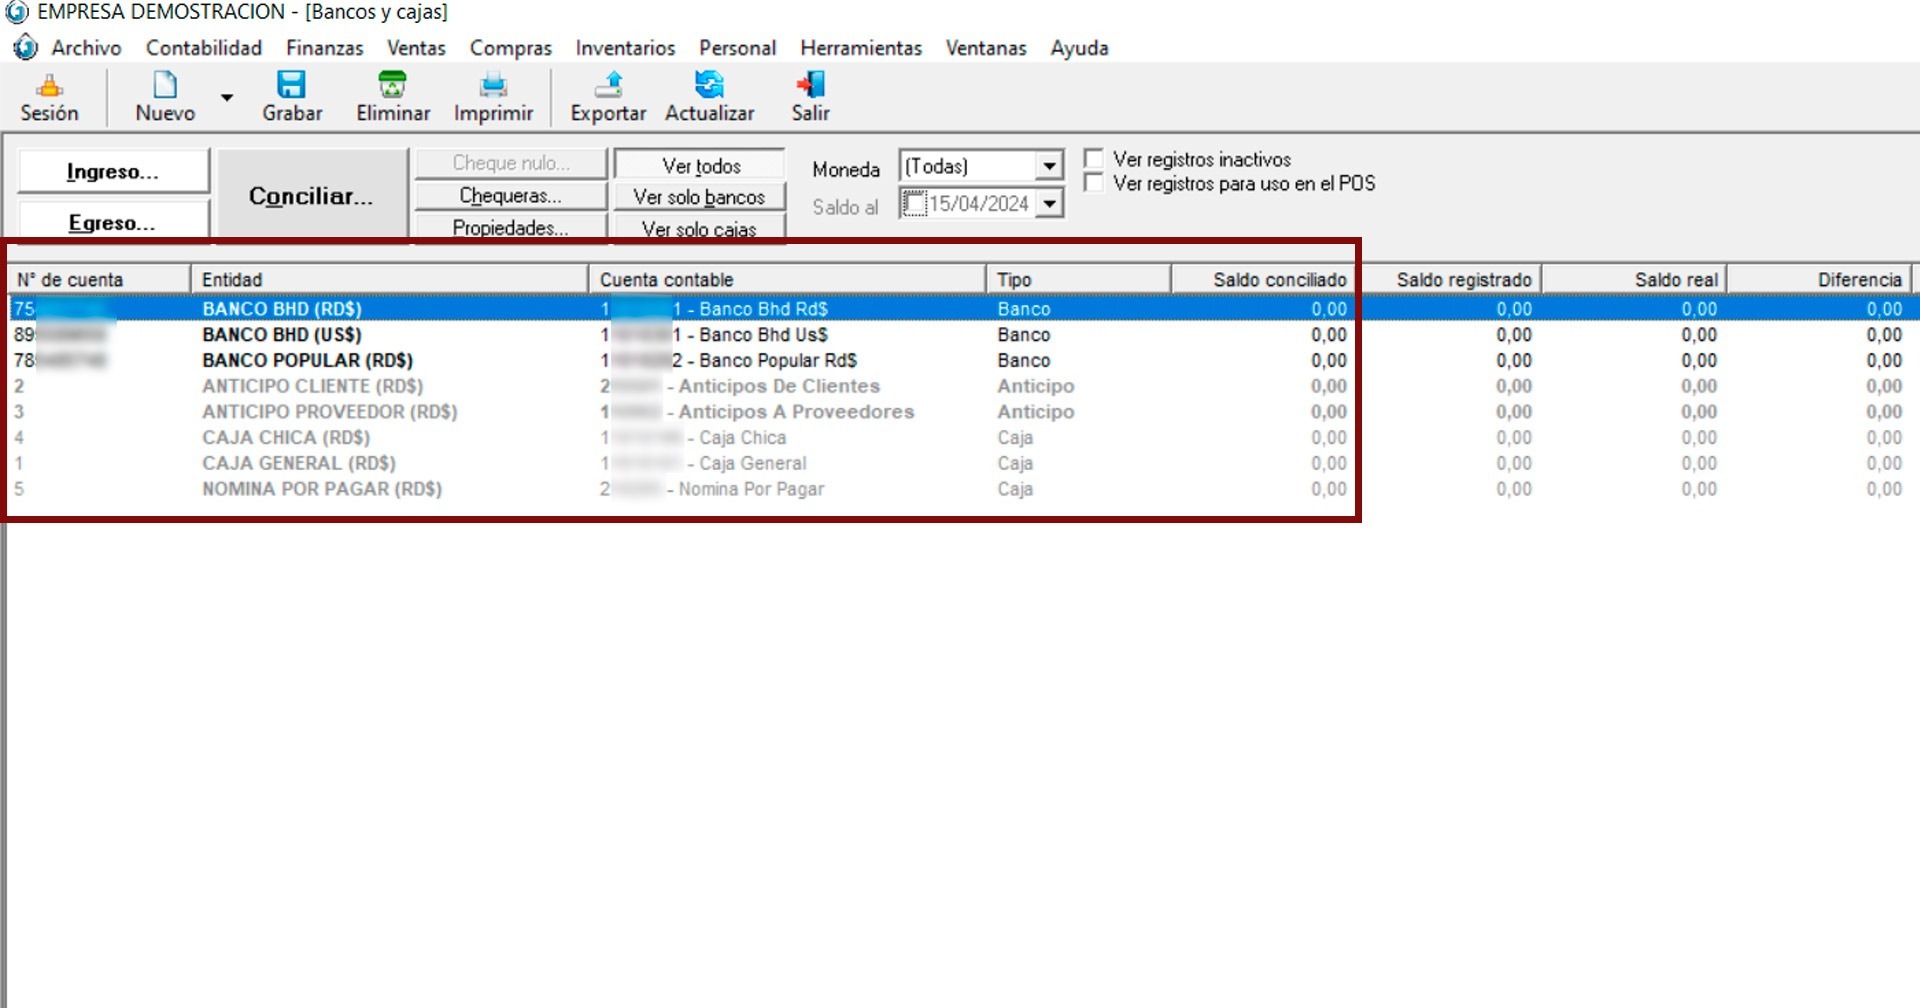The width and height of the screenshot is (1920, 1008).
Task: Toggle the Saldo al date checkbox
Action: point(914,204)
